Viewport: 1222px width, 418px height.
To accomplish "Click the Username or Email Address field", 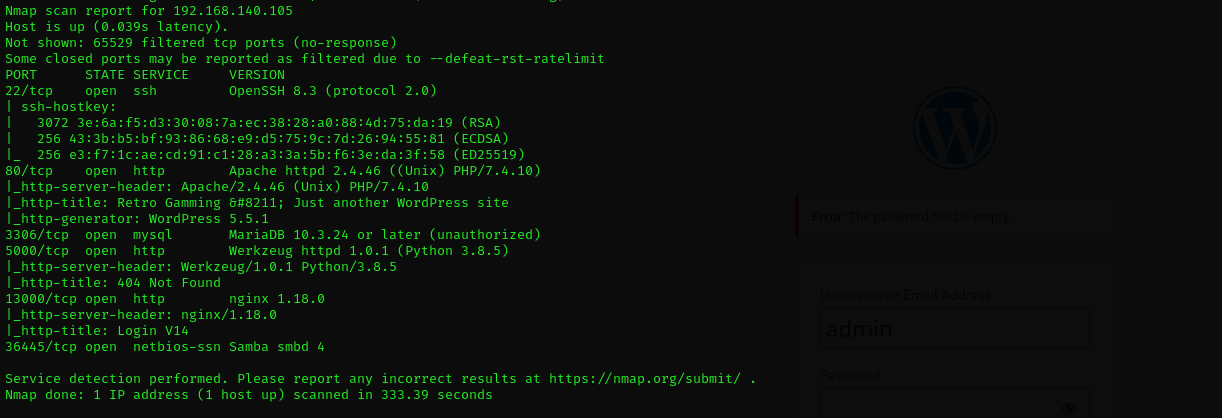I will point(954,329).
